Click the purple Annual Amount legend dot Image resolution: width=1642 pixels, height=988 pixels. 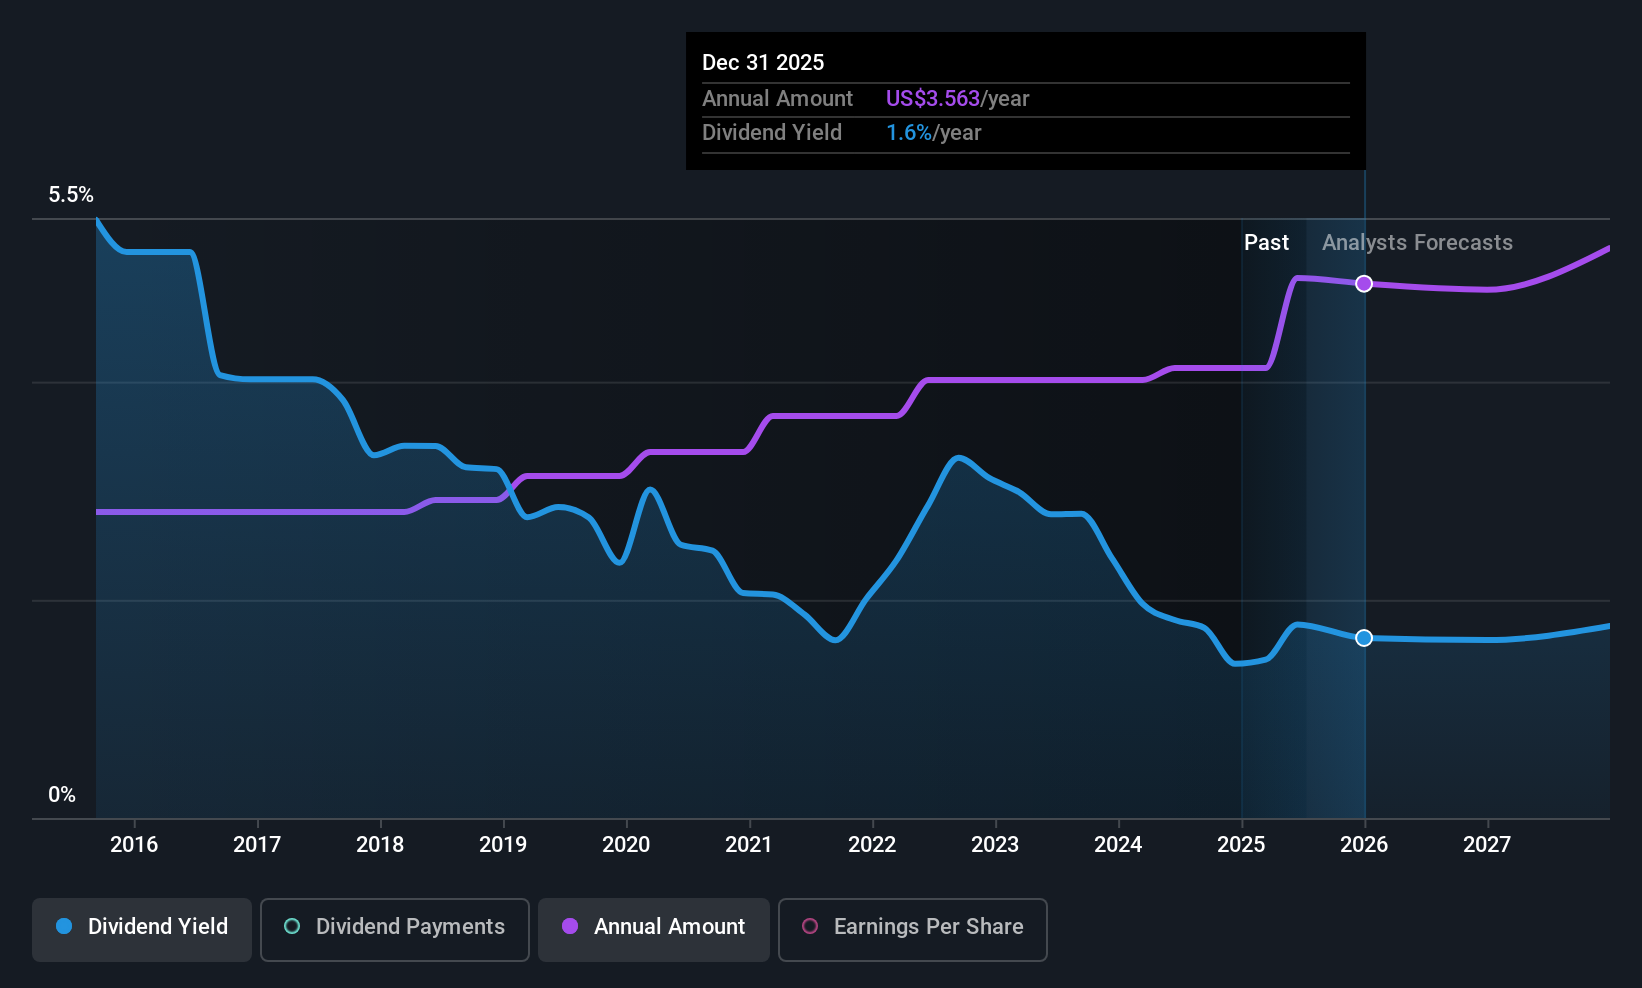(x=570, y=926)
